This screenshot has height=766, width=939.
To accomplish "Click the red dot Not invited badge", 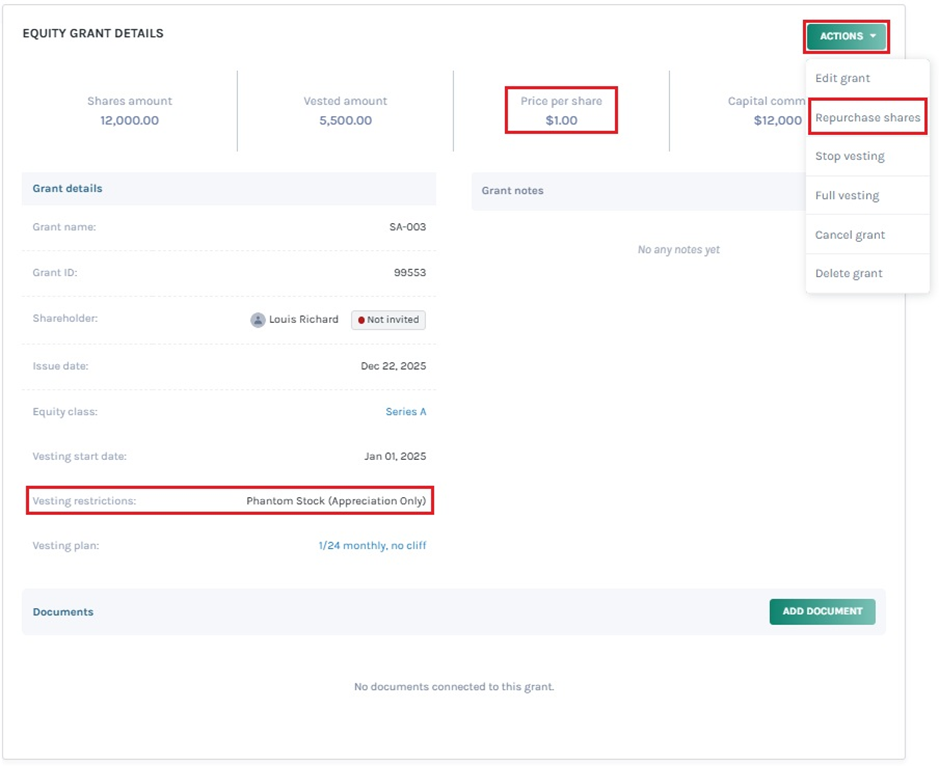I will (x=388, y=320).
